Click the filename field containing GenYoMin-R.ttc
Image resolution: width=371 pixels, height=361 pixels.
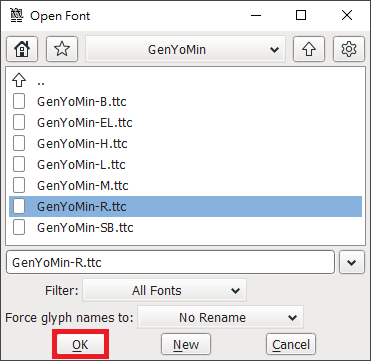click(x=170, y=262)
